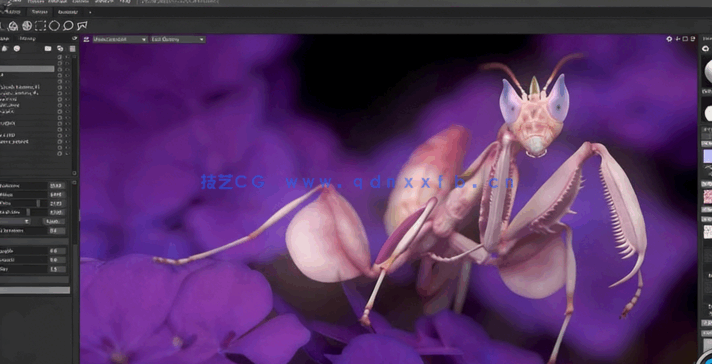The height and width of the screenshot is (364, 712).
Task: Toggle circle marker of topmost layer row
Action: tap(59, 57)
